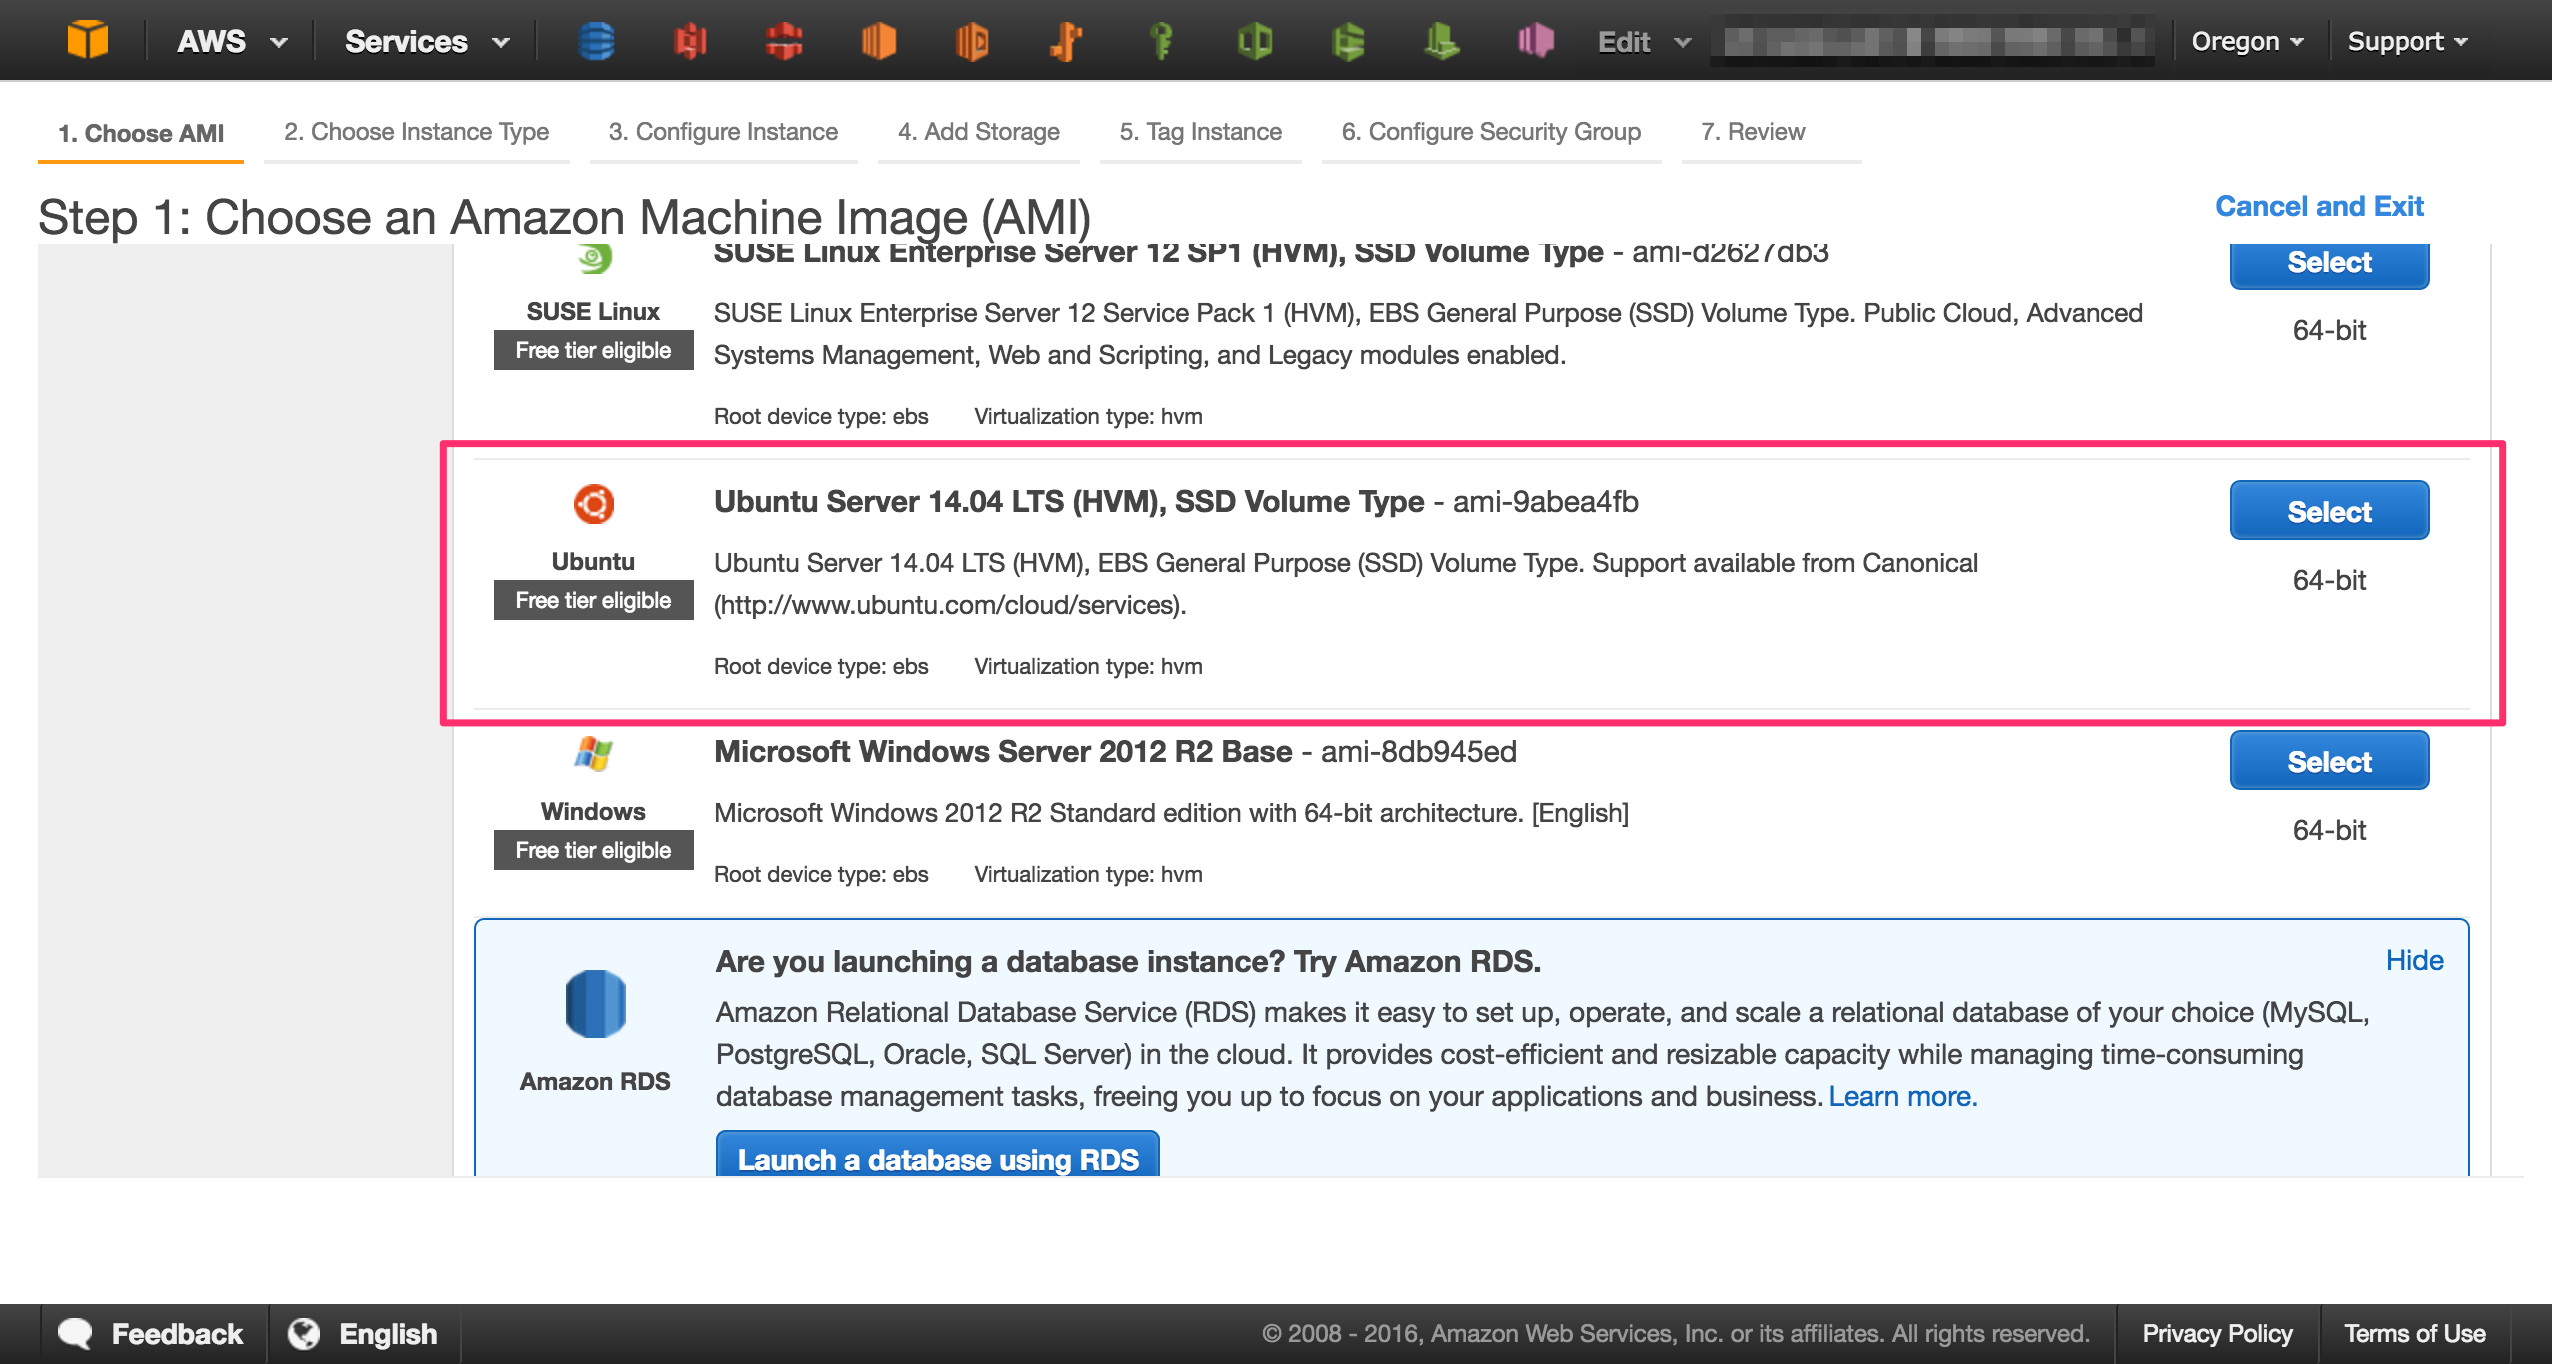The height and width of the screenshot is (1364, 2552).
Task: Click the blurred account name menu
Action: click(1931, 42)
